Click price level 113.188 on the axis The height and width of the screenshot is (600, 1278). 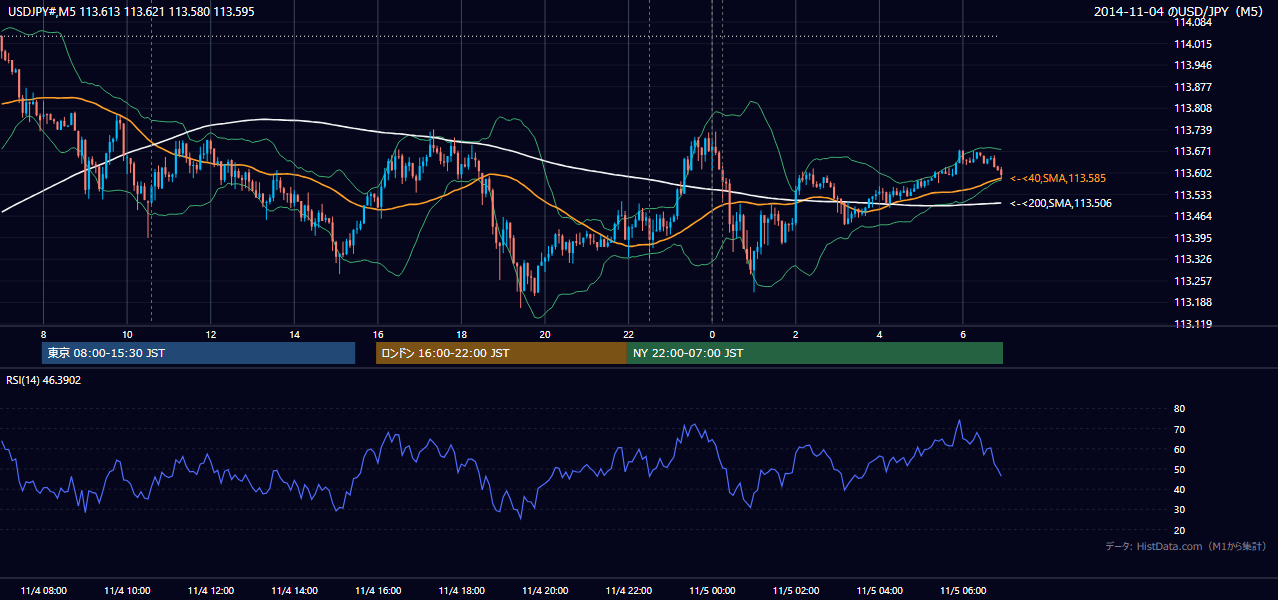pos(1193,302)
